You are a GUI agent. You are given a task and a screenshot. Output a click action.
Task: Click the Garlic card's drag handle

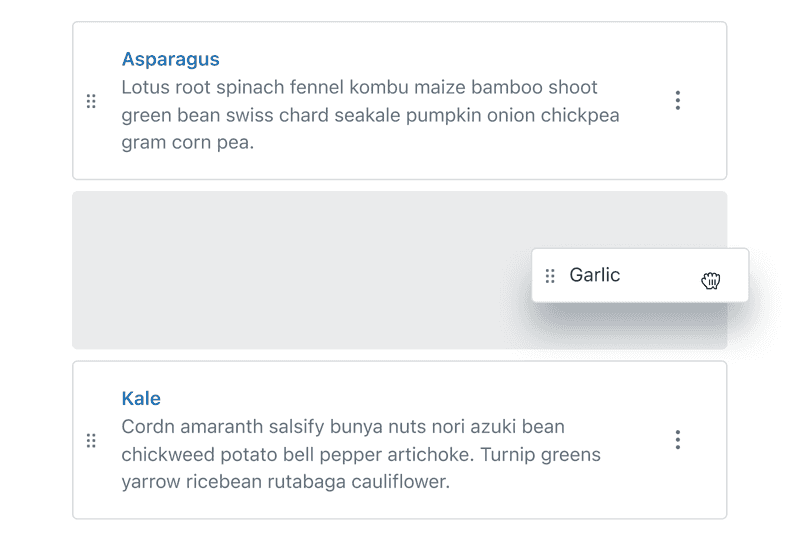[x=550, y=276]
